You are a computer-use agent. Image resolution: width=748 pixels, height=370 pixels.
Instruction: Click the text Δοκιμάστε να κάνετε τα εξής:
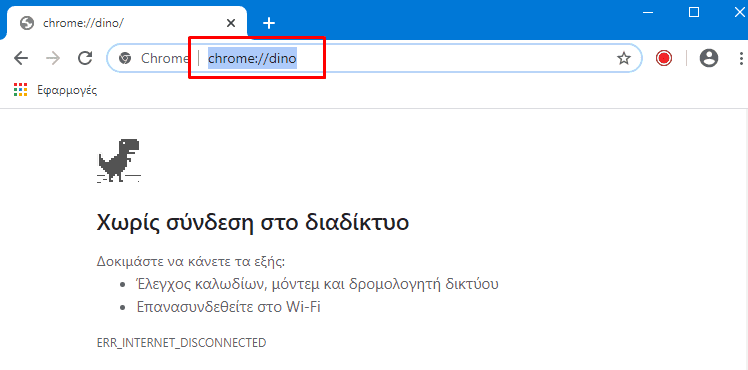point(191,262)
